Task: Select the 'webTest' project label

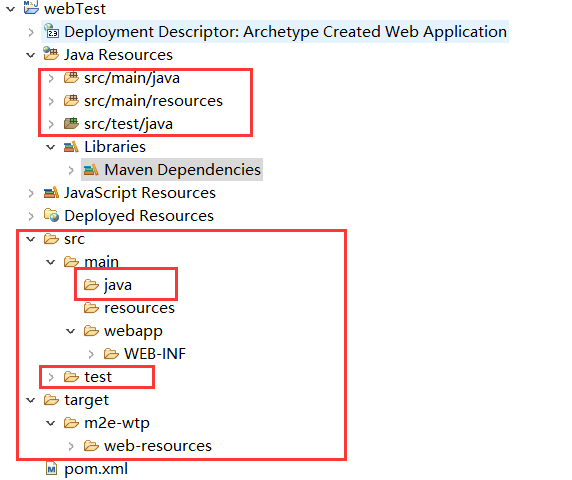Action: tap(75, 9)
